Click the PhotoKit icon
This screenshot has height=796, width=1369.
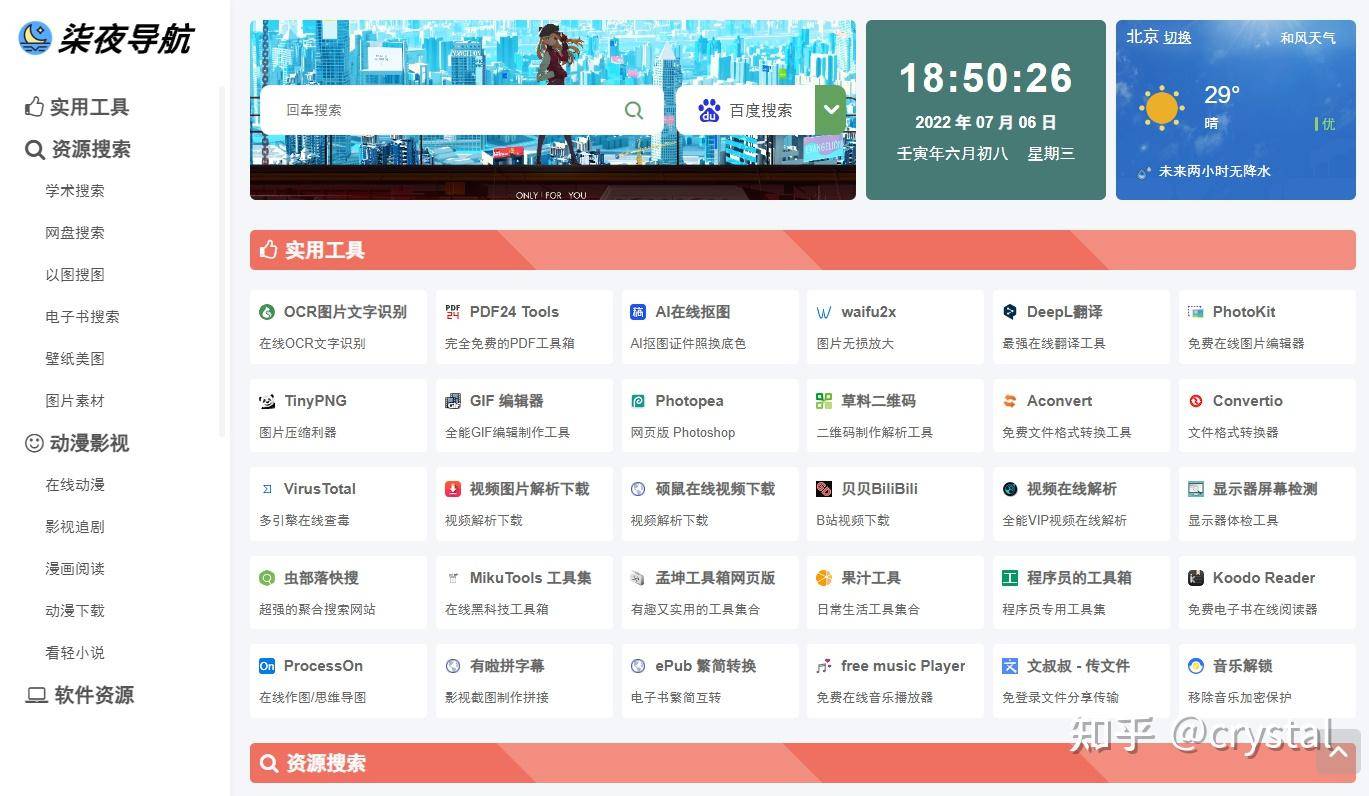point(1196,312)
